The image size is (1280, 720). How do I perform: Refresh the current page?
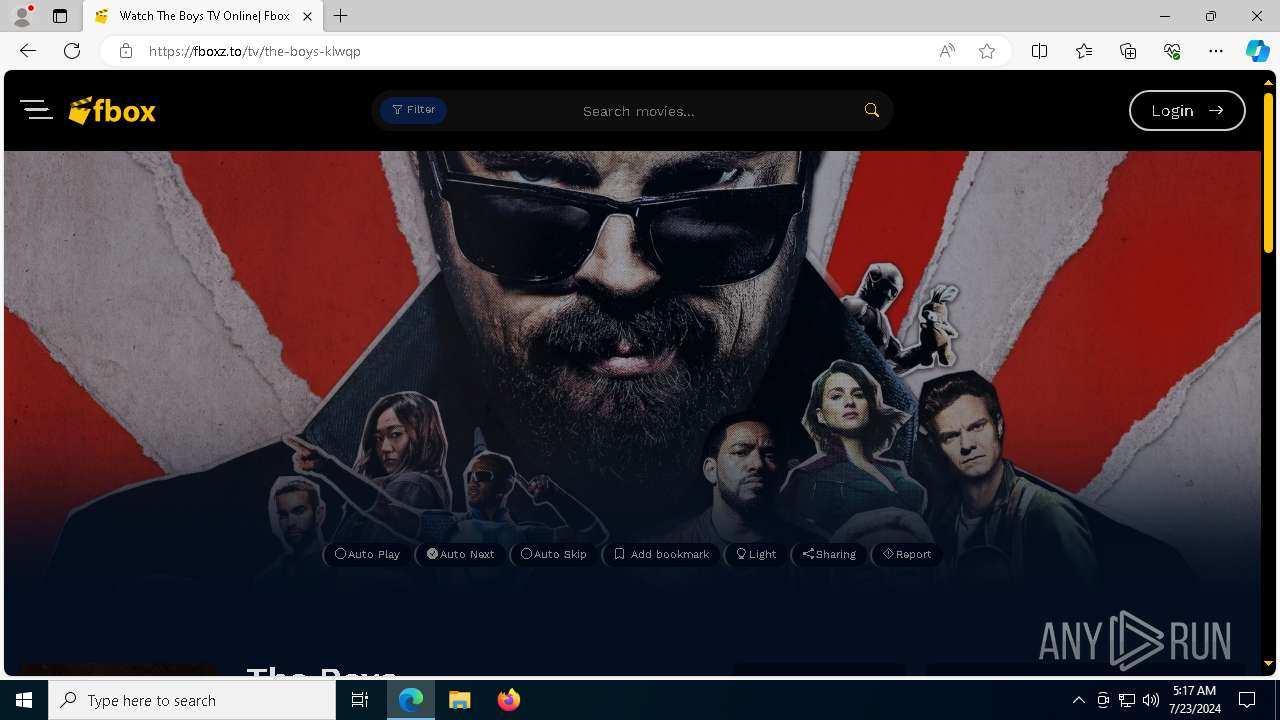[x=72, y=51]
